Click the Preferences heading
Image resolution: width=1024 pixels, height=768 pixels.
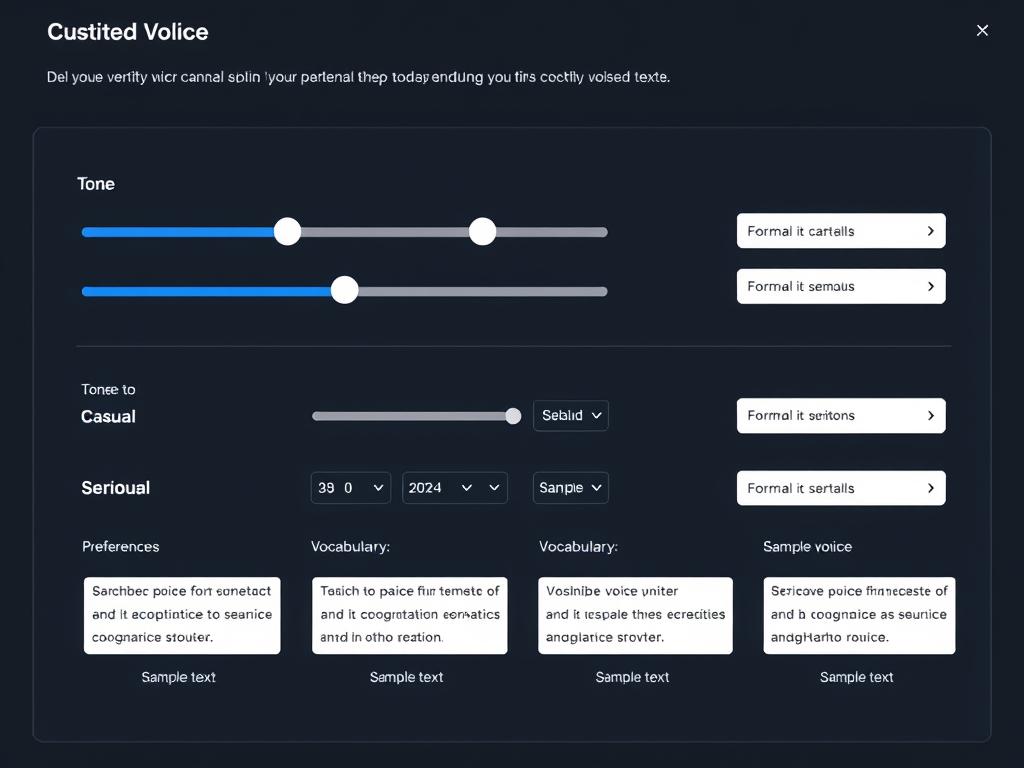pyautogui.click(x=121, y=547)
